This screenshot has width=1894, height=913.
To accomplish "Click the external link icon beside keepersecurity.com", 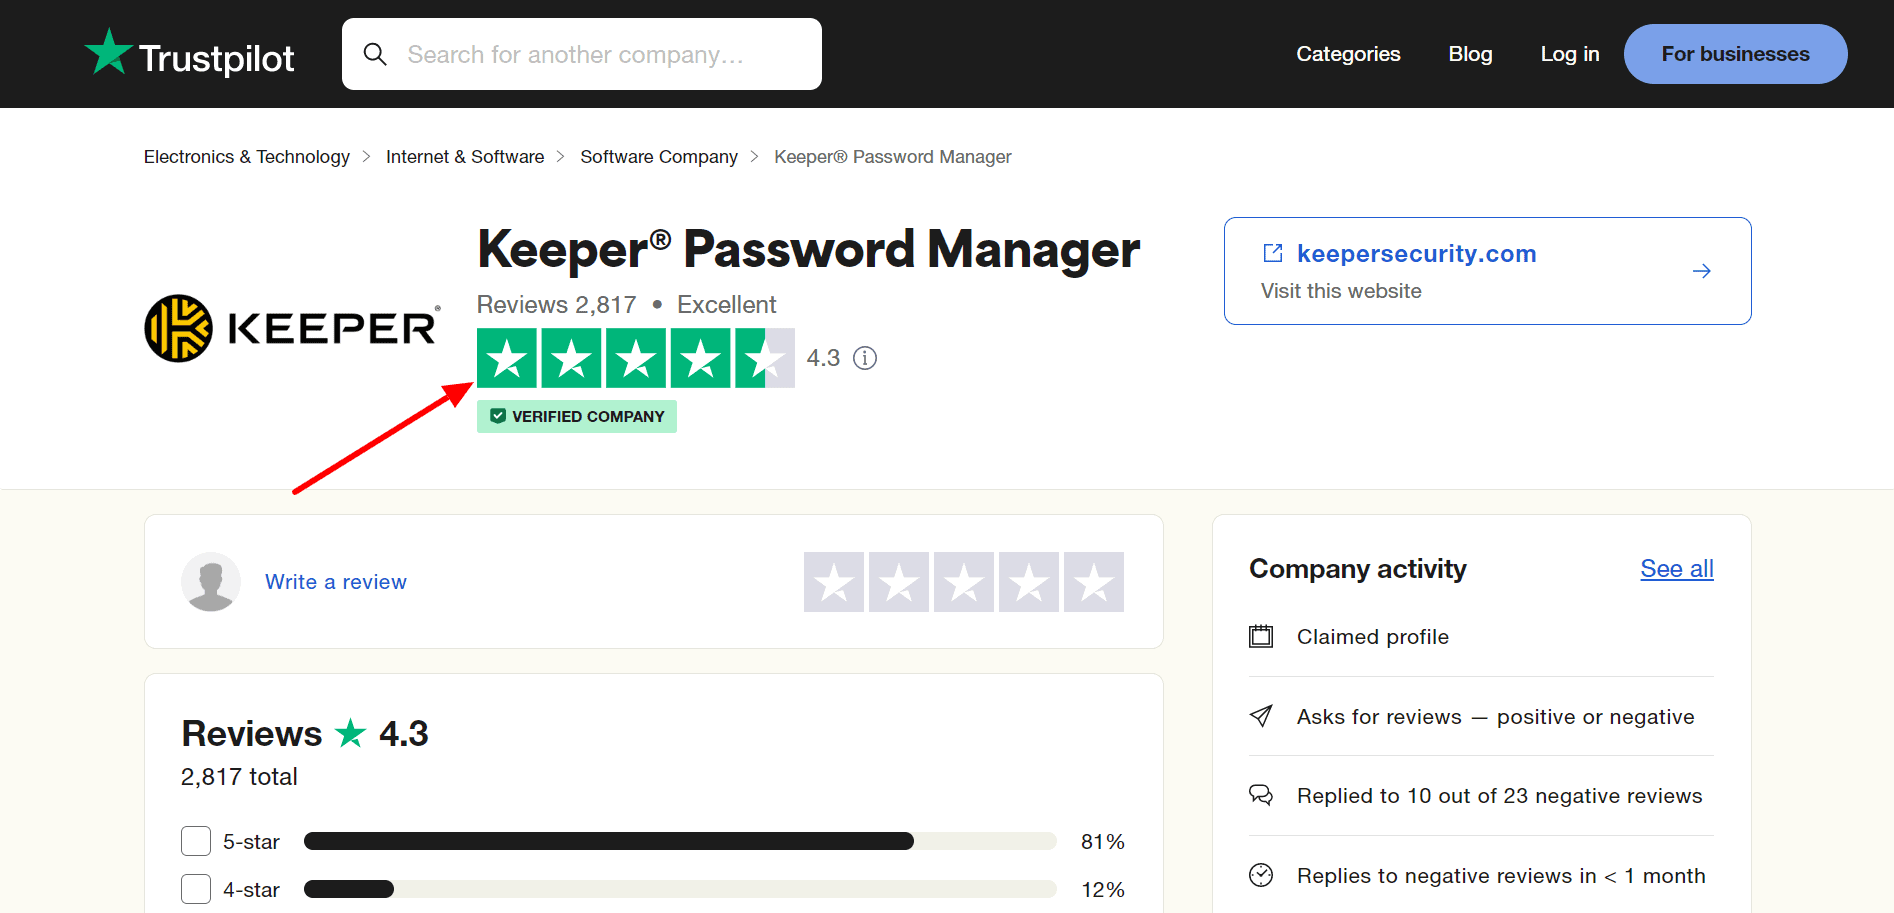I will click(1273, 253).
